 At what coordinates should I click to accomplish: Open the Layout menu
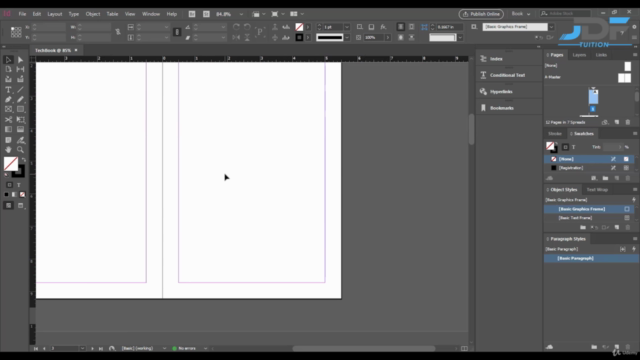click(55, 14)
